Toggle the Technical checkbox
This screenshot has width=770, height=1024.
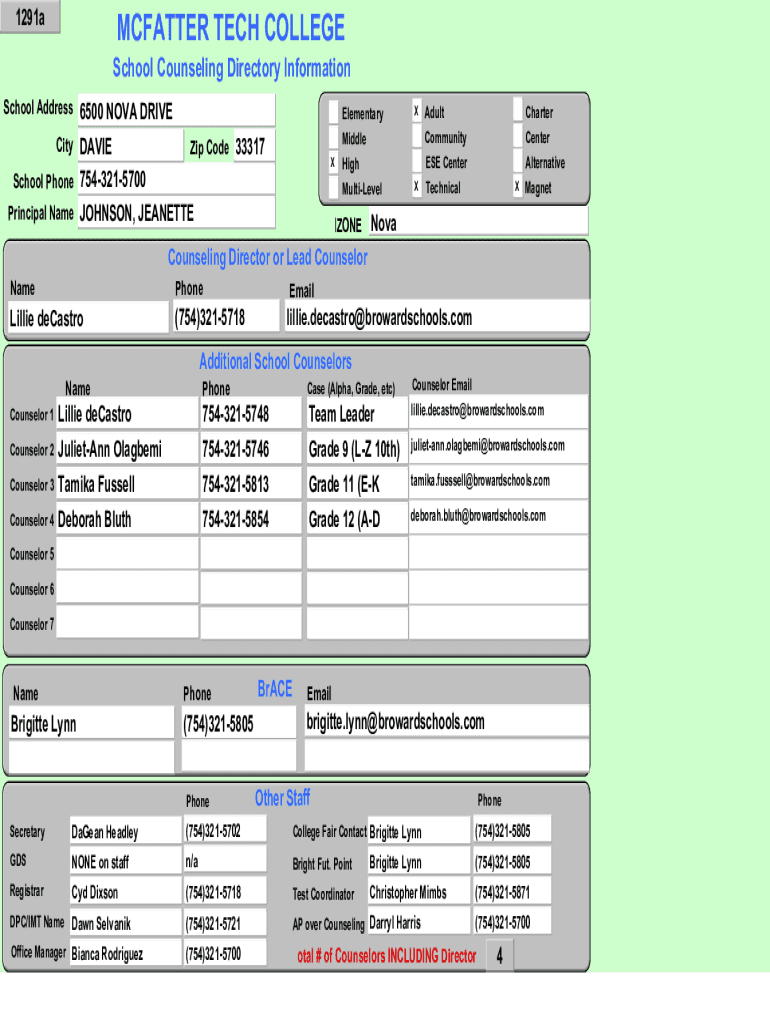[417, 187]
